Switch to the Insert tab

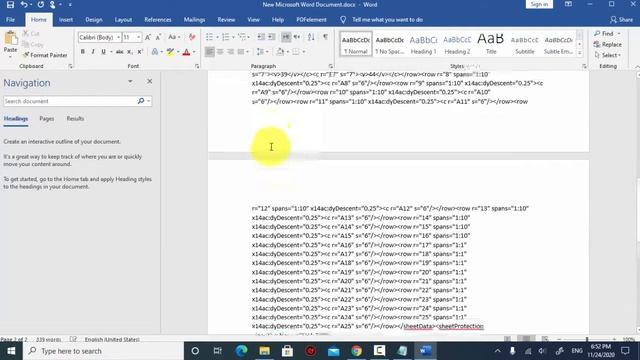coord(66,20)
